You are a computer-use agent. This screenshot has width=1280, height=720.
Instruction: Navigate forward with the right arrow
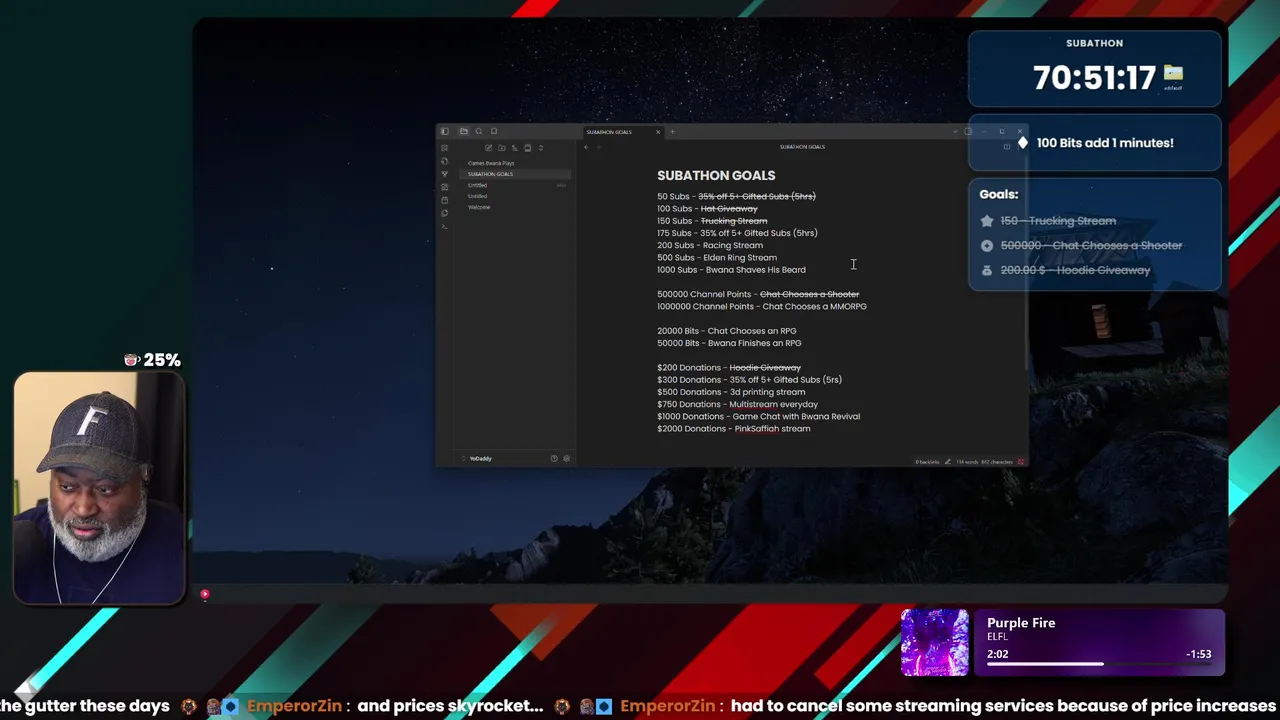coord(598,147)
